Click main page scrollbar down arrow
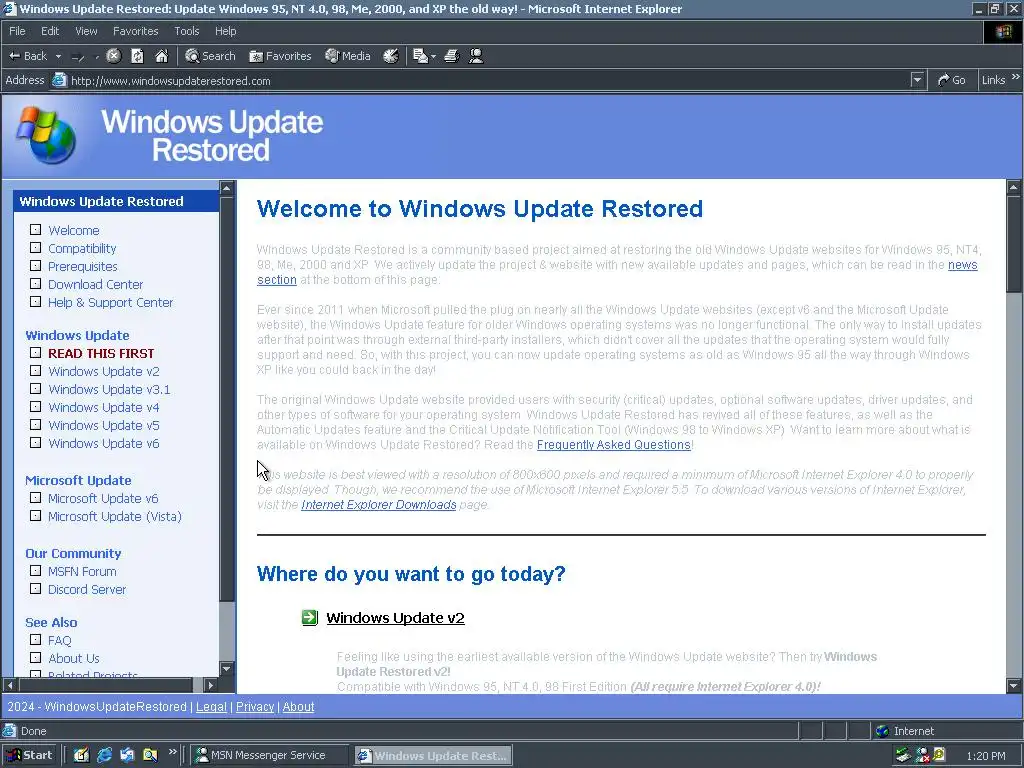Image resolution: width=1024 pixels, height=768 pixels. [1014, 686]
